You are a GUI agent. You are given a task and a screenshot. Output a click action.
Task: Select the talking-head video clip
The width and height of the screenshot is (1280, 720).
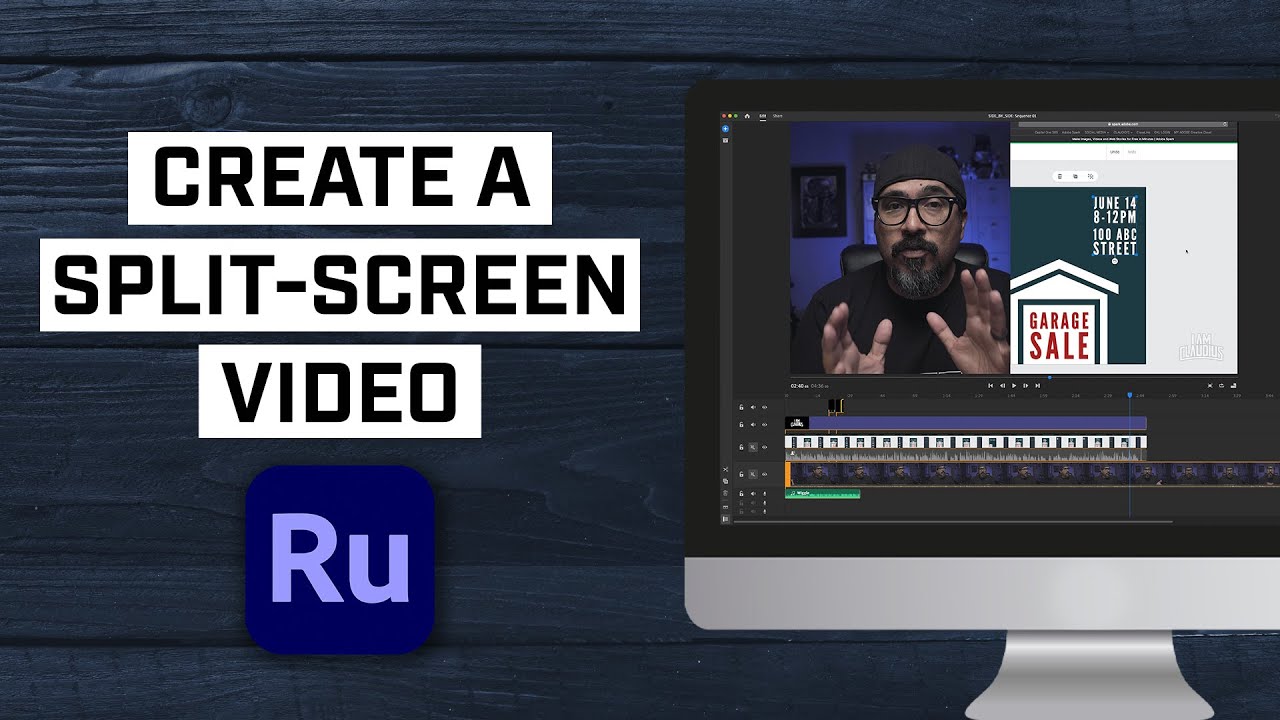point(1032,474)
